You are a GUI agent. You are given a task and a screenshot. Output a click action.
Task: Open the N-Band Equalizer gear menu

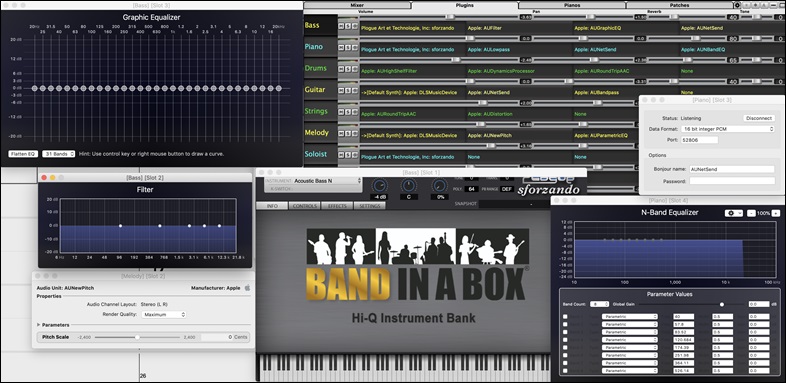[x=733, y=213]
